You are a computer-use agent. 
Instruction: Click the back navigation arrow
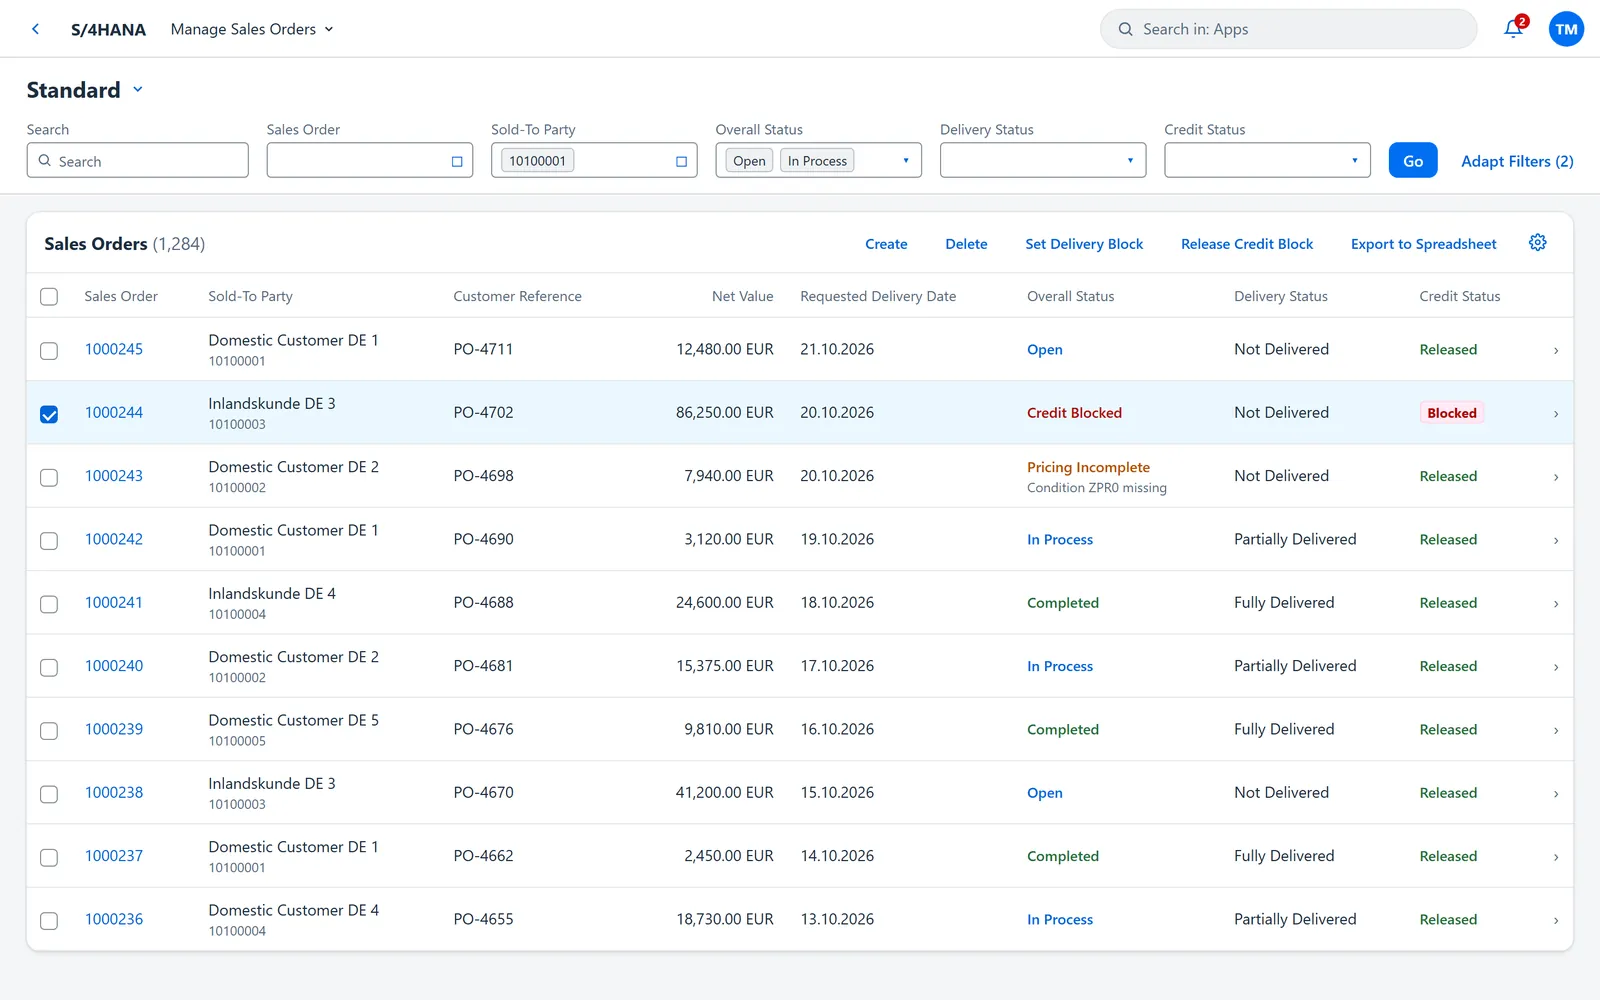(x=36, y=29)
